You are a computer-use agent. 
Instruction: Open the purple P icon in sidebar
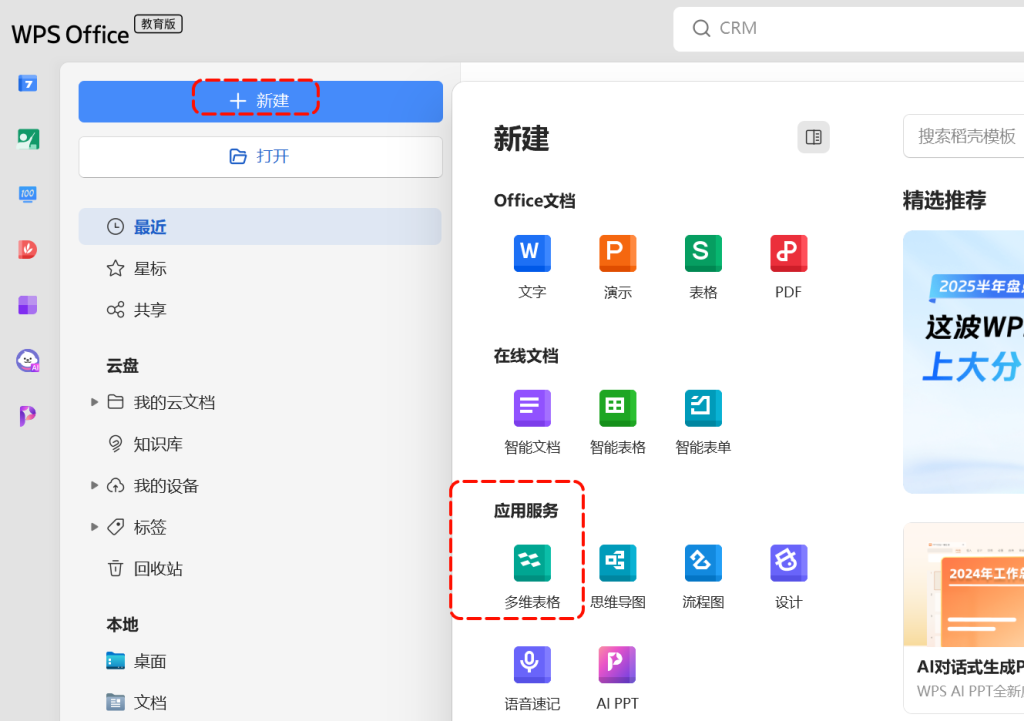(27, 416)
